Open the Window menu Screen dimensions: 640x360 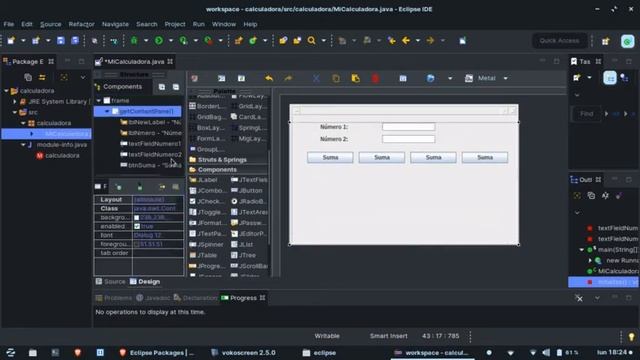(224, 24)
